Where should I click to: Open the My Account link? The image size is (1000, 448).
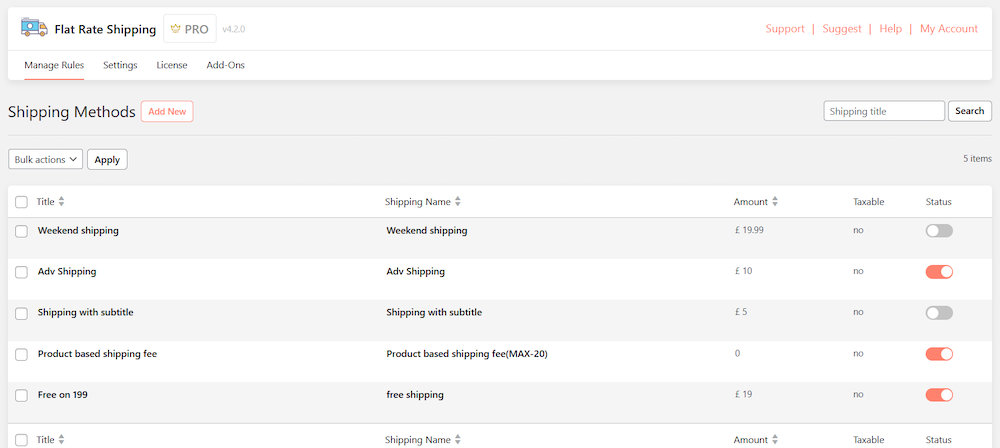pos(948,29)
